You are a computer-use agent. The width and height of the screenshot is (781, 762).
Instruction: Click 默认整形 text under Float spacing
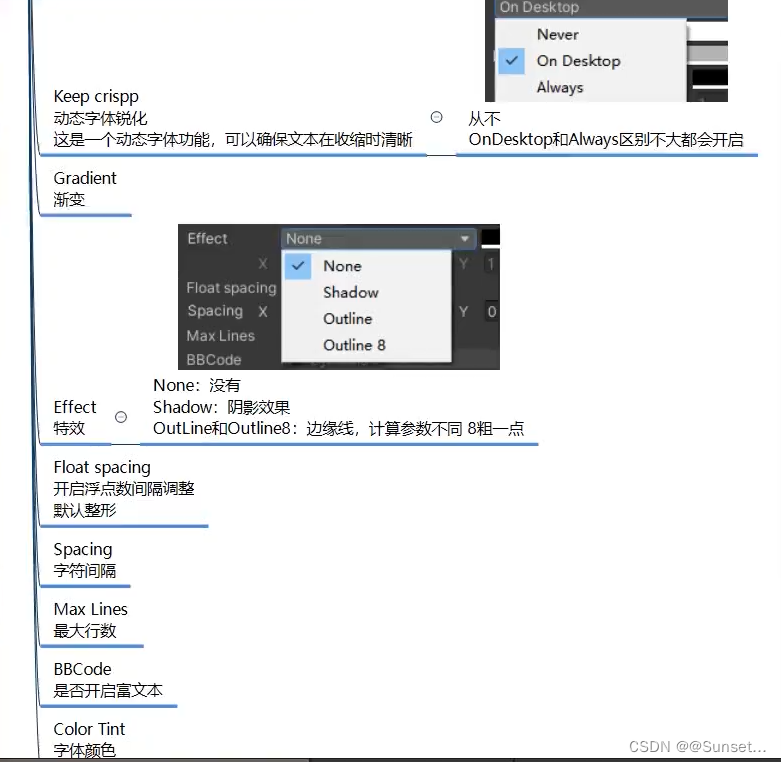85,510
